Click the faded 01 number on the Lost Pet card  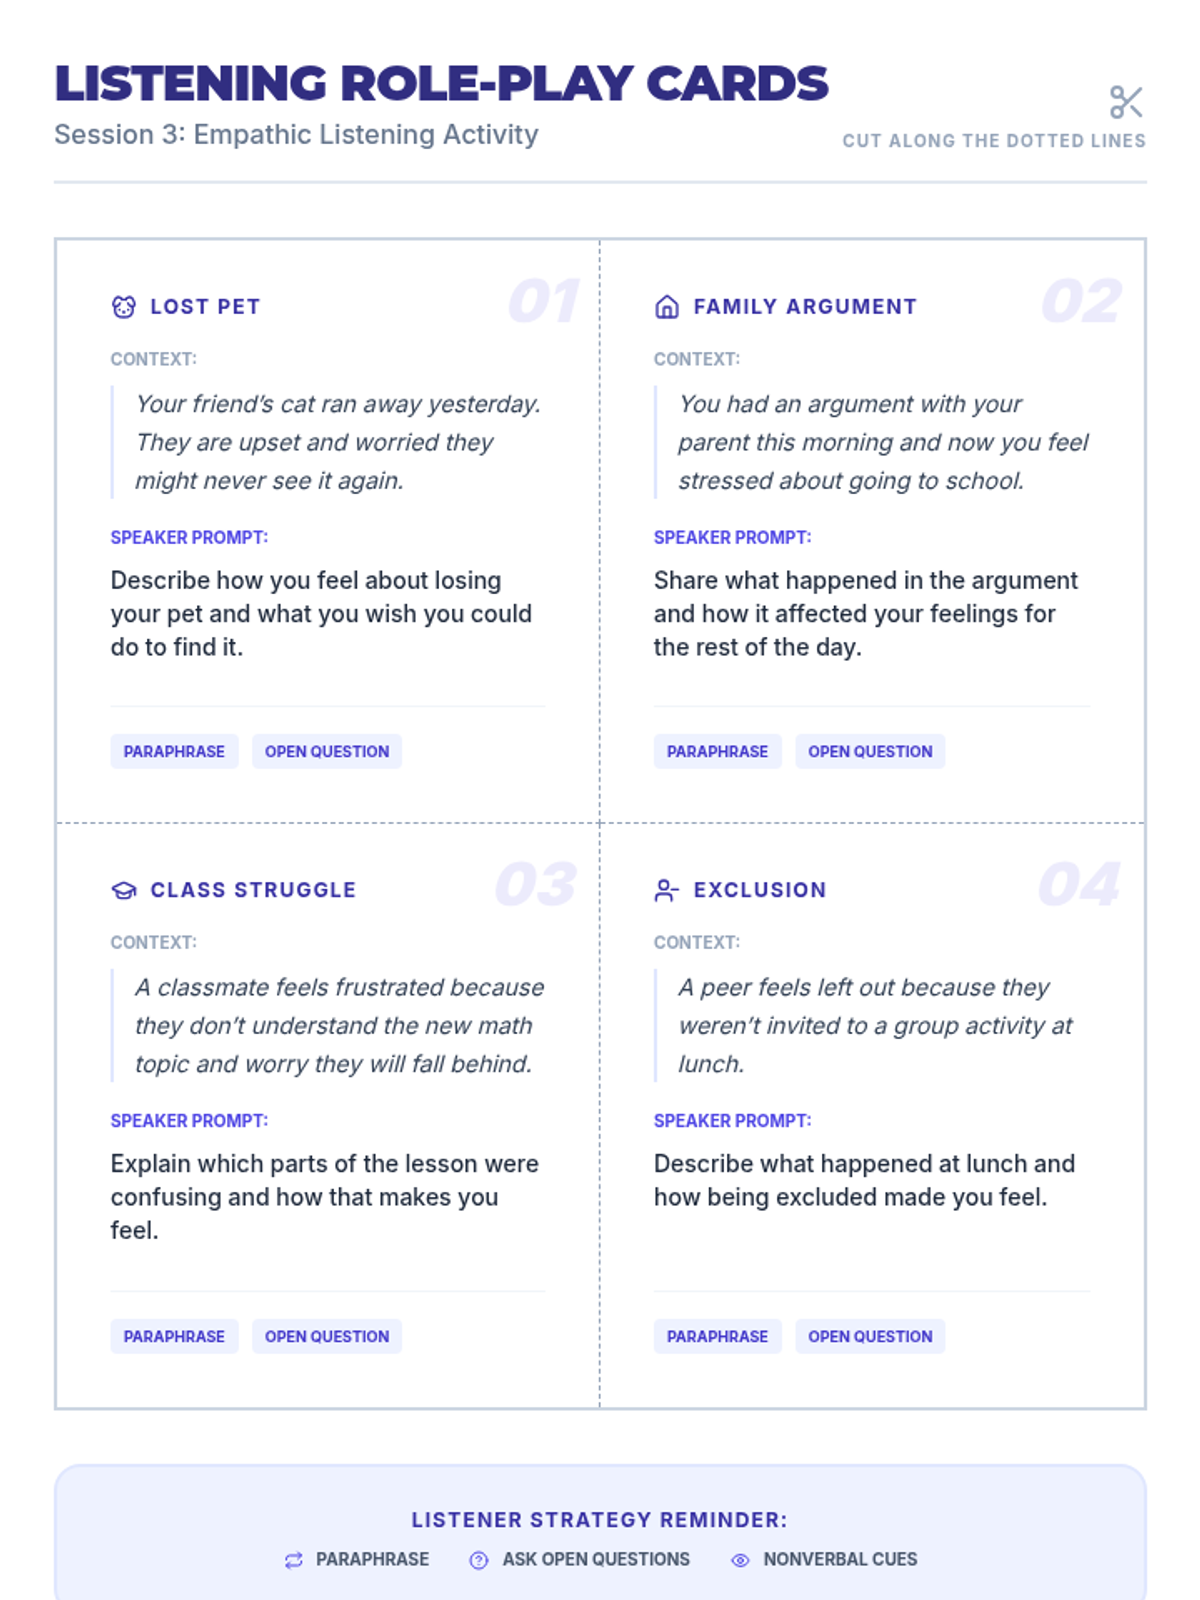point(543,301)
